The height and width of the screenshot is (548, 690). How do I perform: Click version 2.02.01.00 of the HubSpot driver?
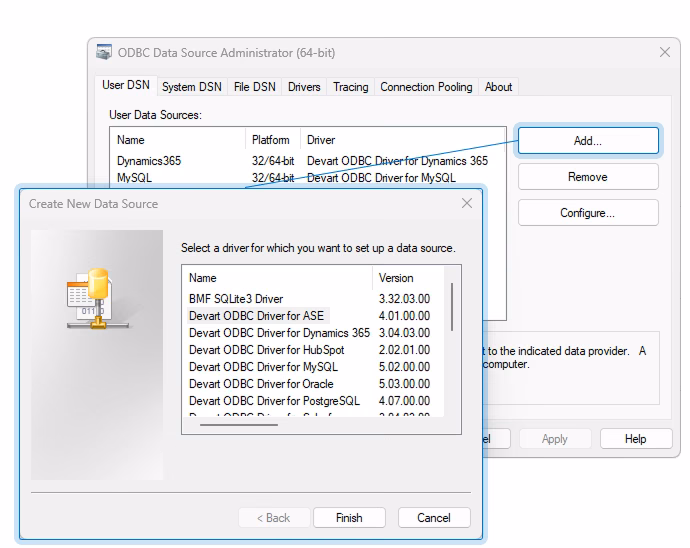(404, 350)
